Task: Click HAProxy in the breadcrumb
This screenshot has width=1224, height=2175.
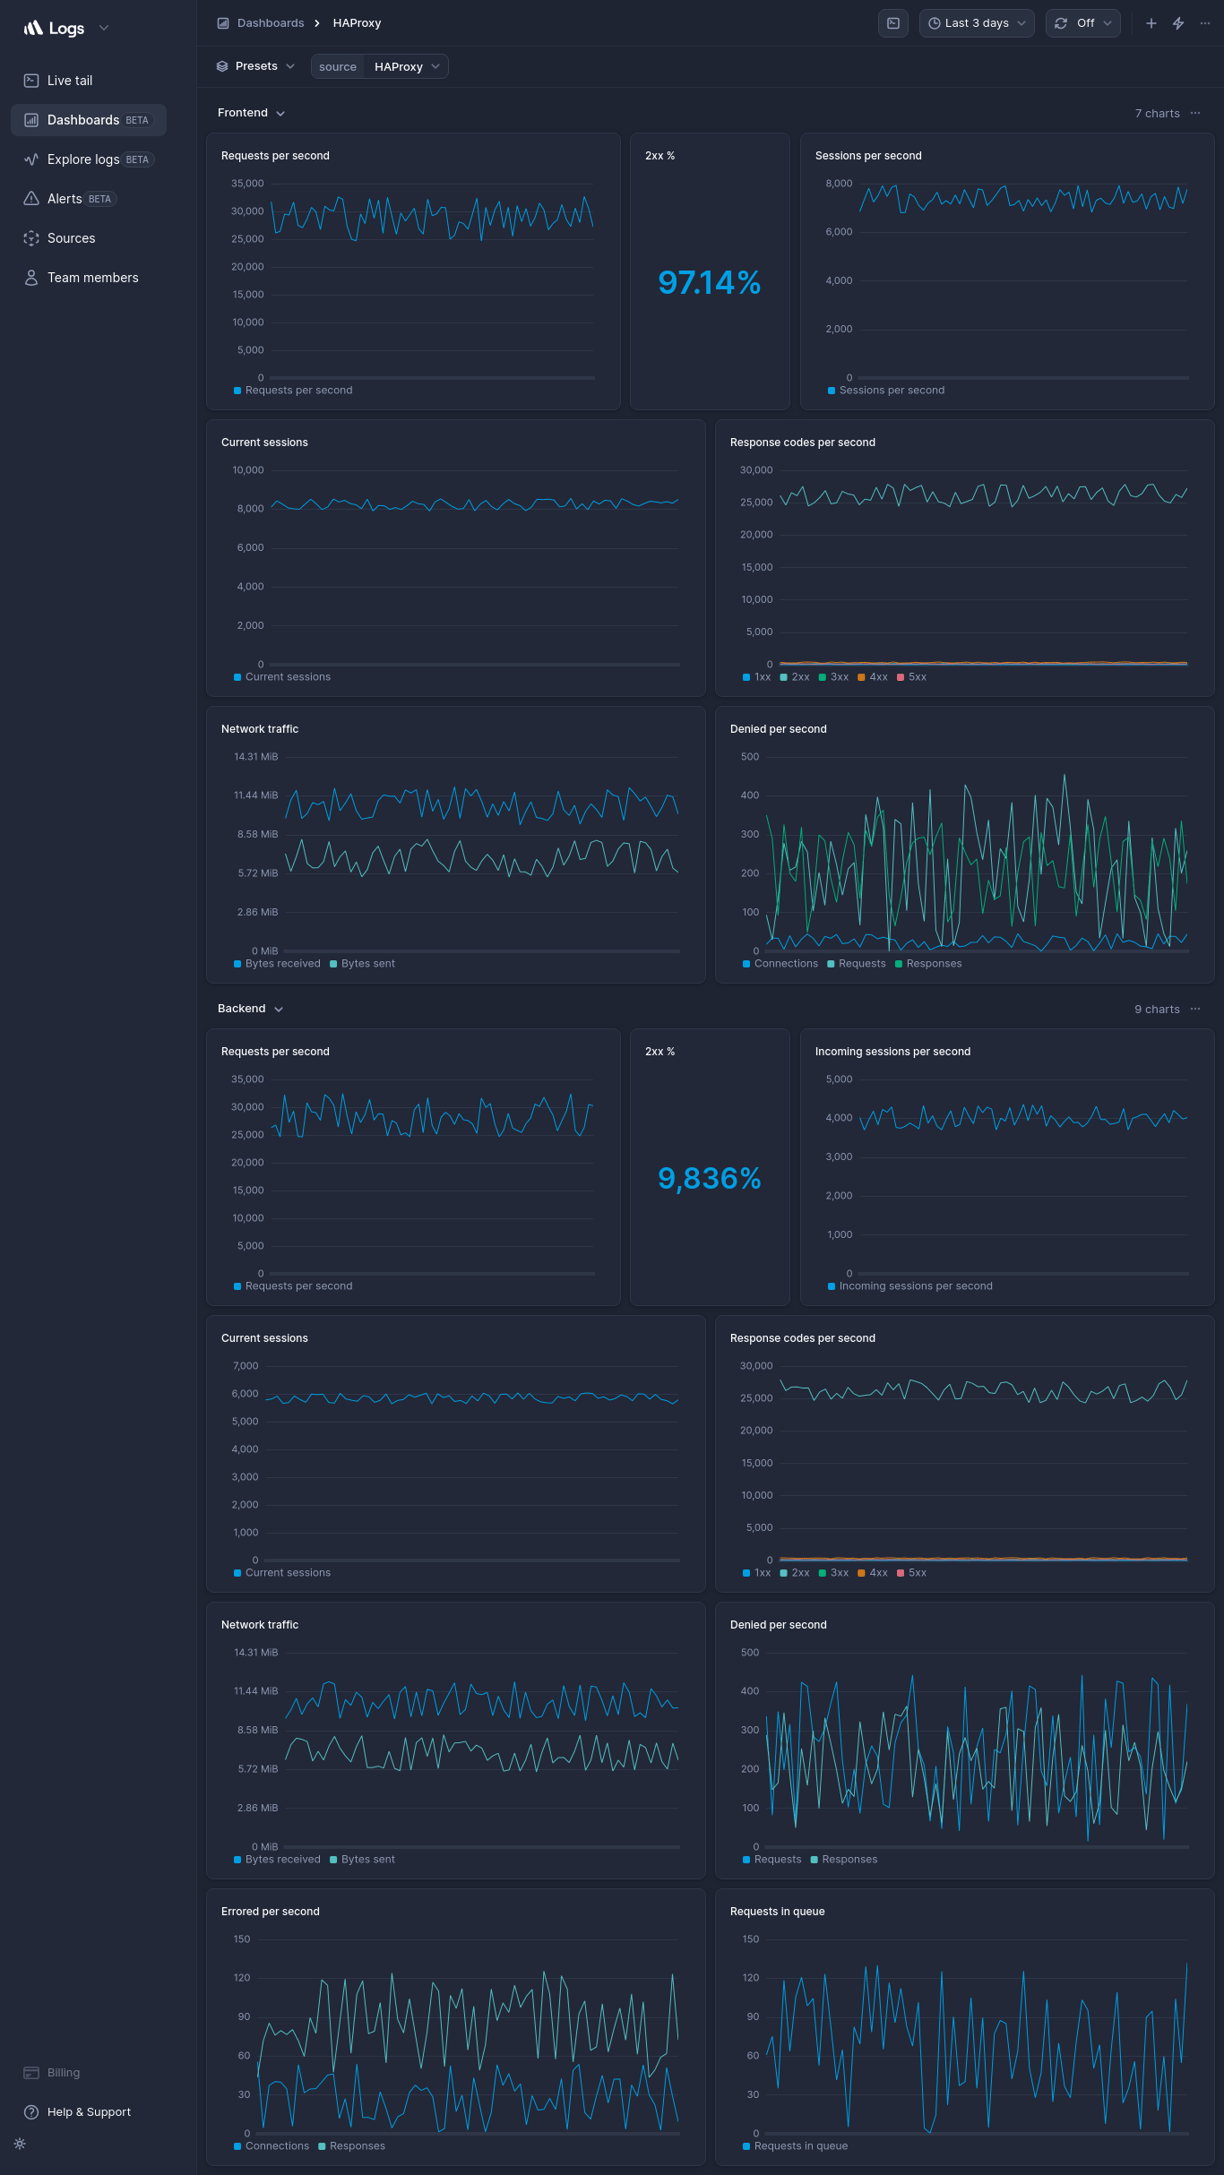Action: [x=357, y=23]
